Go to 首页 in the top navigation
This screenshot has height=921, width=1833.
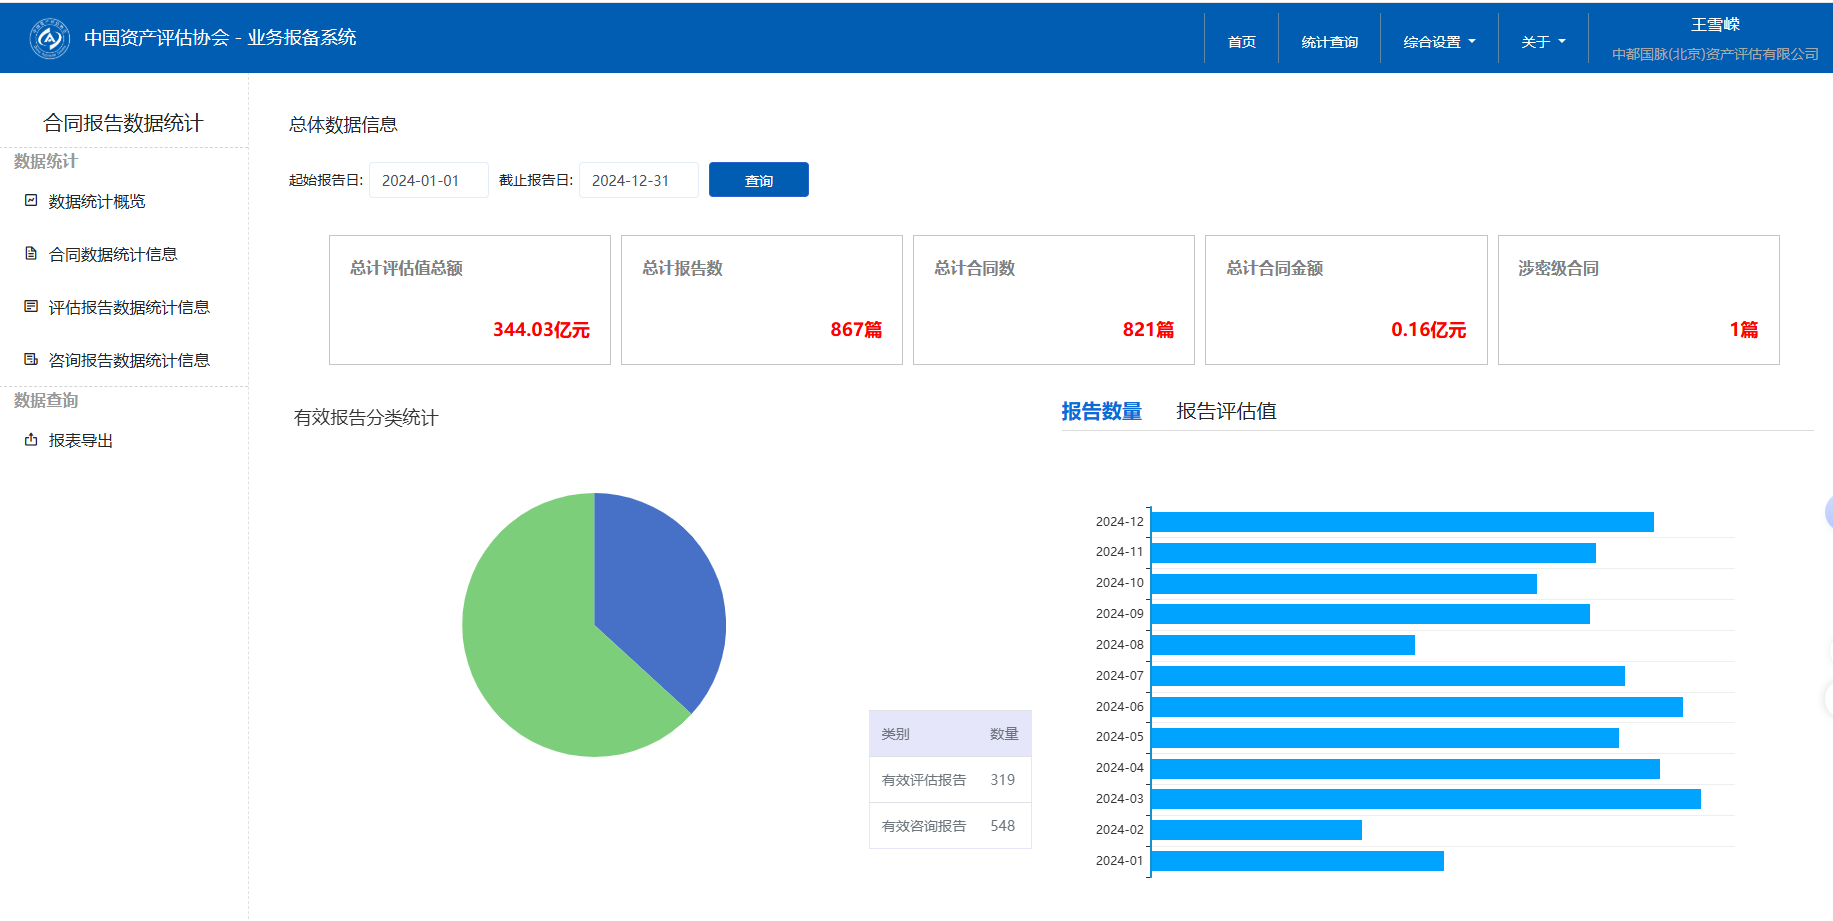click(x=1241, y=42)
